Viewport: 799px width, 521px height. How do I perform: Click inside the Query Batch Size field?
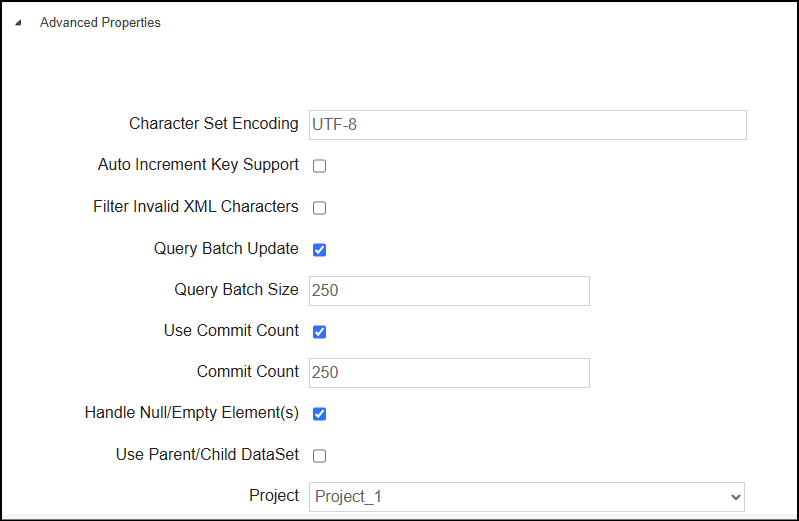click(x=449, y=291)
